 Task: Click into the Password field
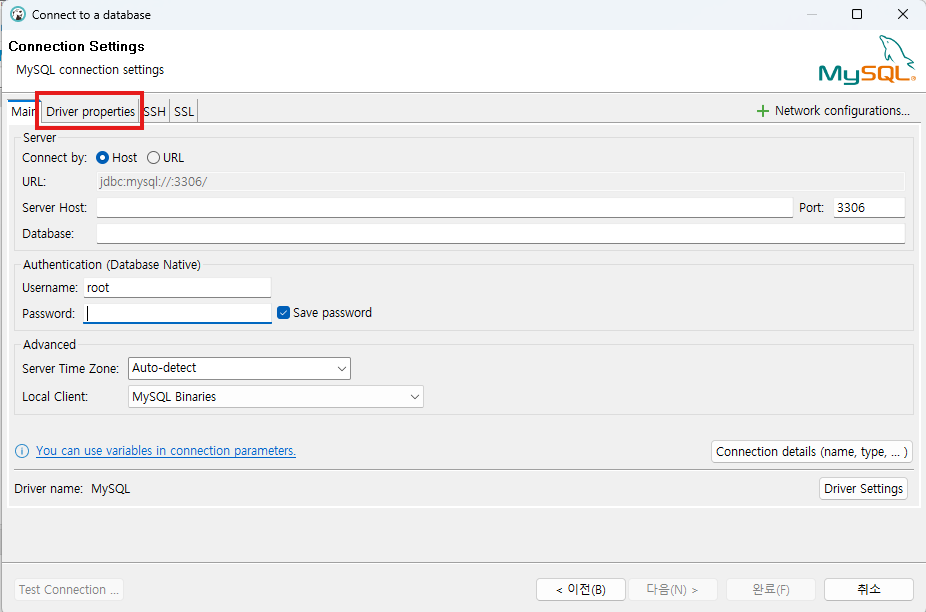coord(177,314)
